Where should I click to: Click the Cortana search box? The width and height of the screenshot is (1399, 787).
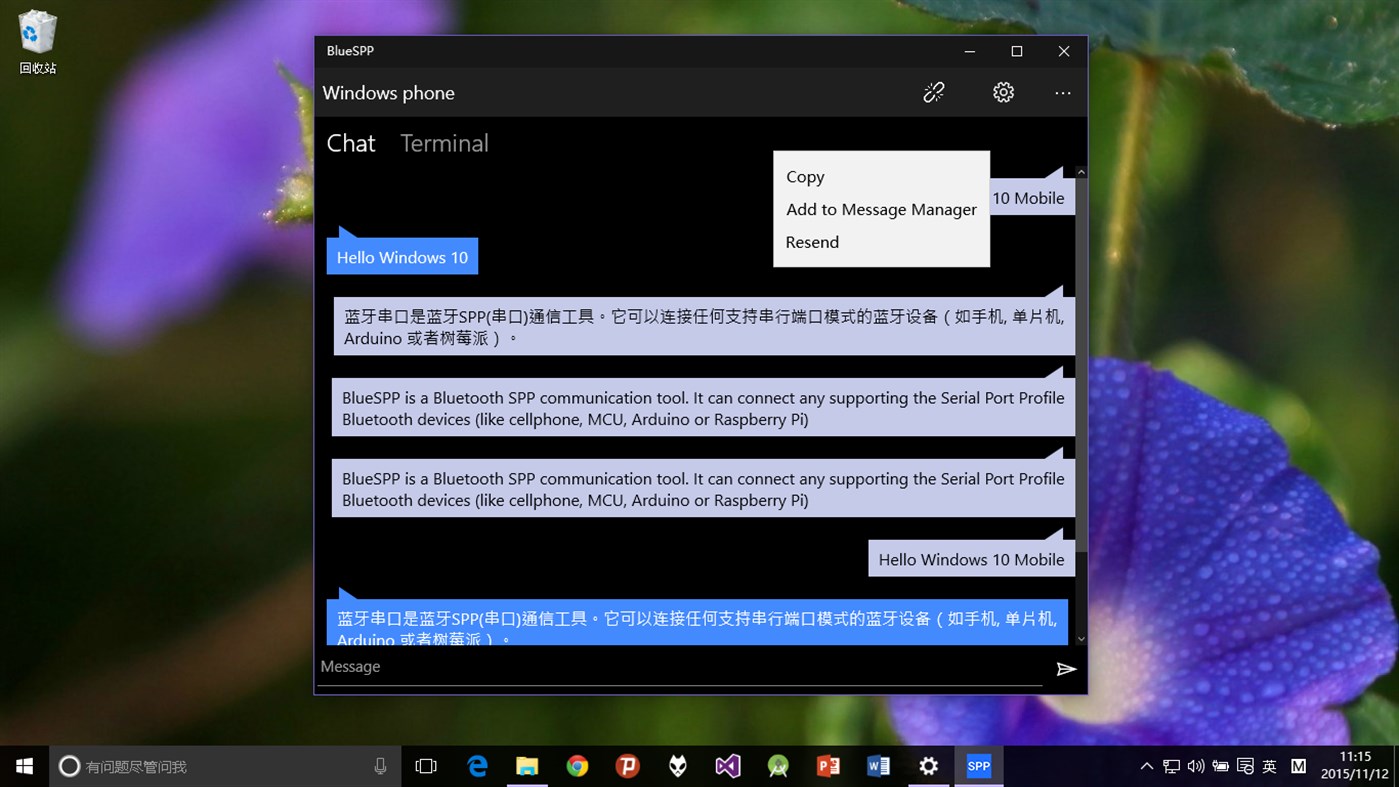pos(200,765)
